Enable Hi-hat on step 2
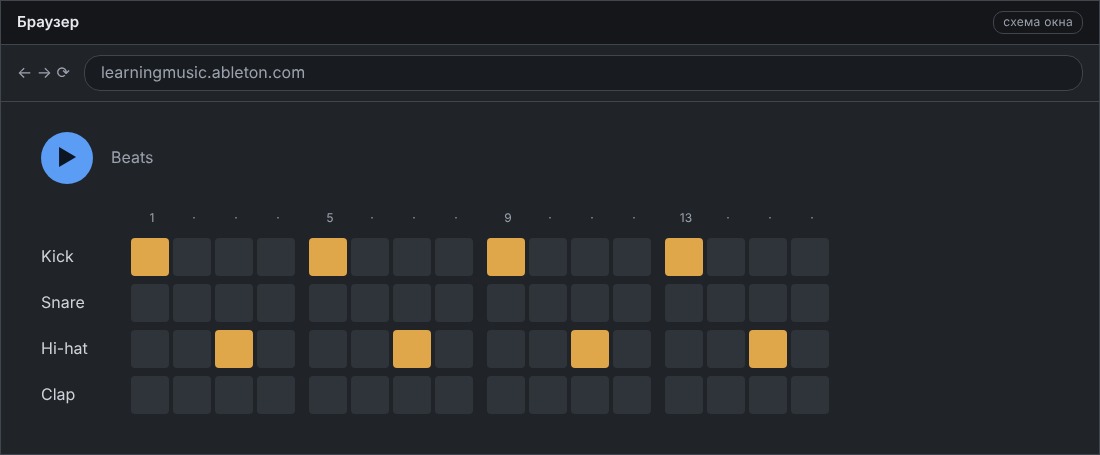 (x=192, y=349)
